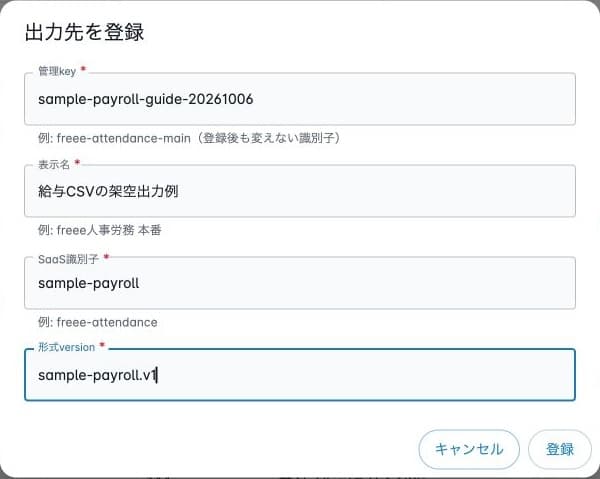Viewport: 600px width, 479px height.
Task: Click hint text 例: freee-attendance
Action: (x=98, y=322)
